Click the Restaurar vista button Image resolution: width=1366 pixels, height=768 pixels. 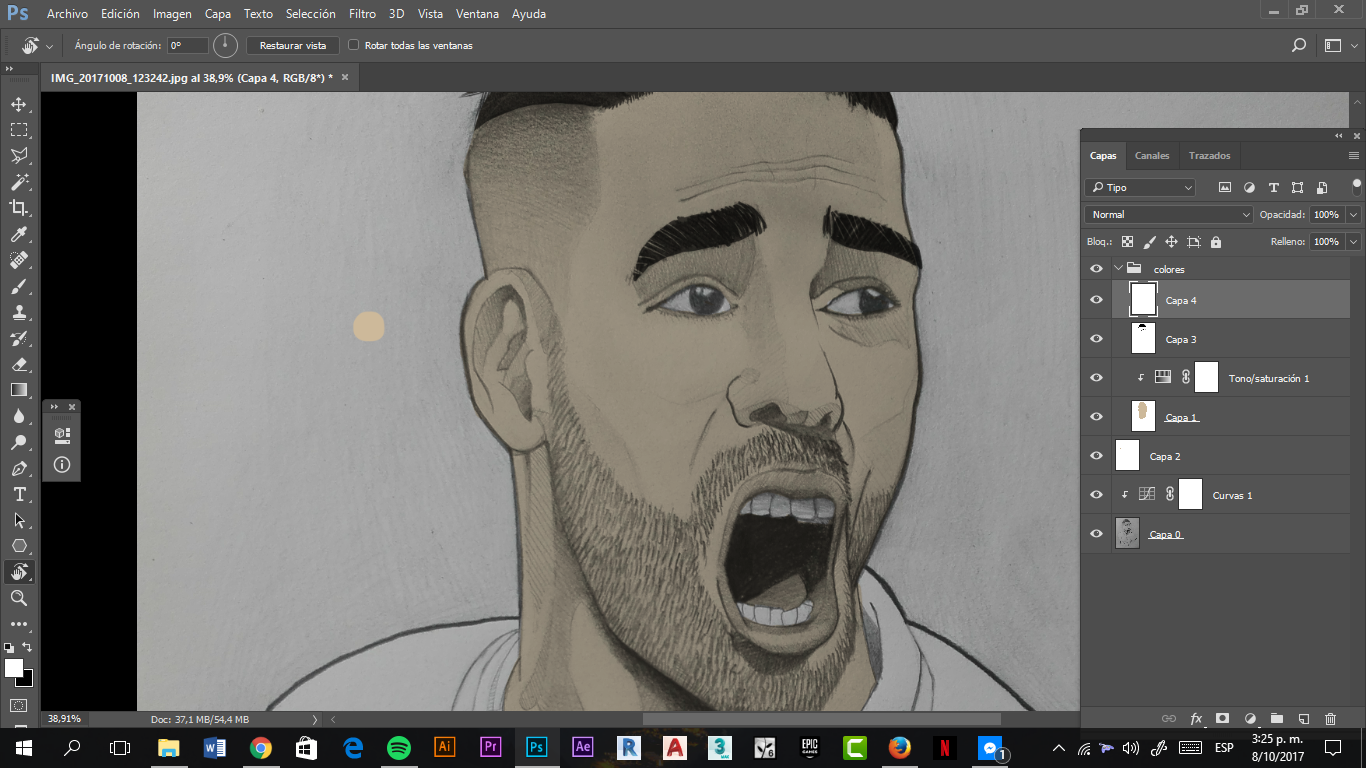click(293, 45)
